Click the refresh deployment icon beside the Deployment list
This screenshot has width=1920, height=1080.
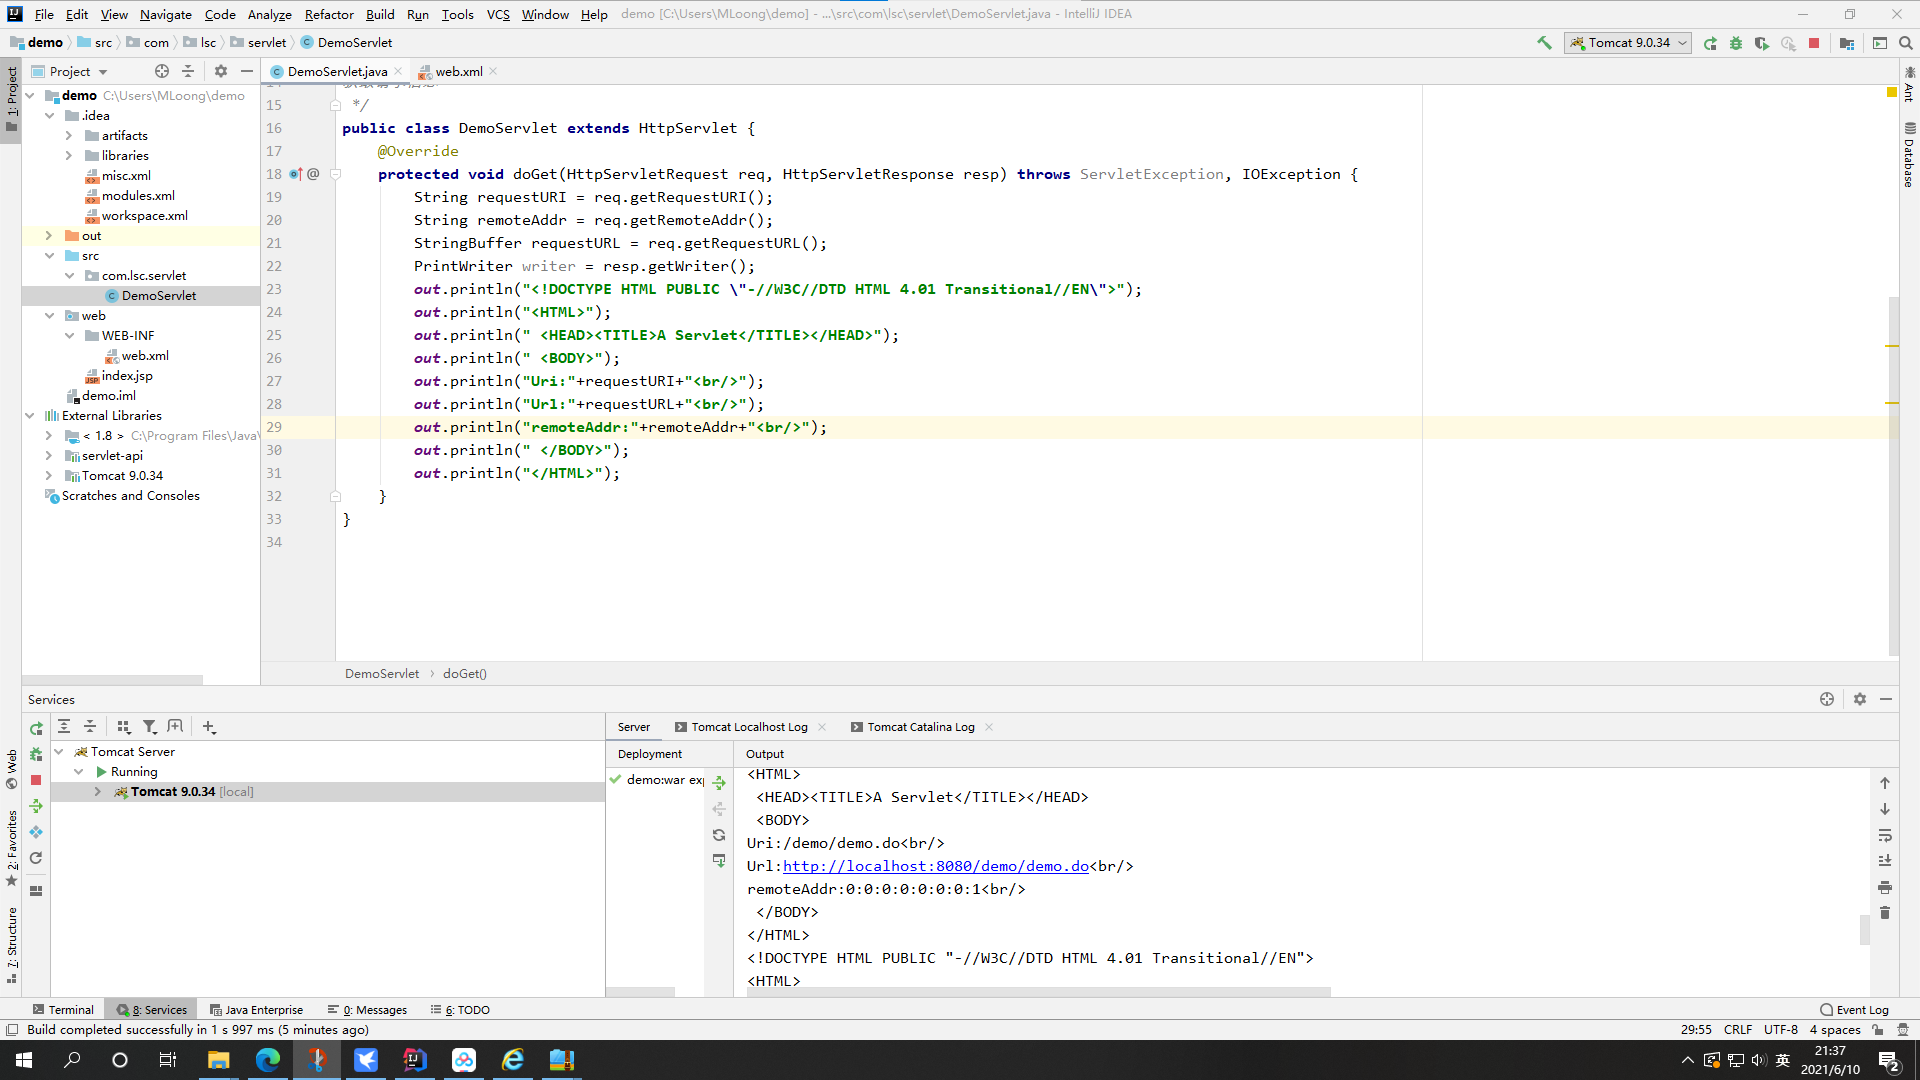pyautogui.click(x=719, y=835)
